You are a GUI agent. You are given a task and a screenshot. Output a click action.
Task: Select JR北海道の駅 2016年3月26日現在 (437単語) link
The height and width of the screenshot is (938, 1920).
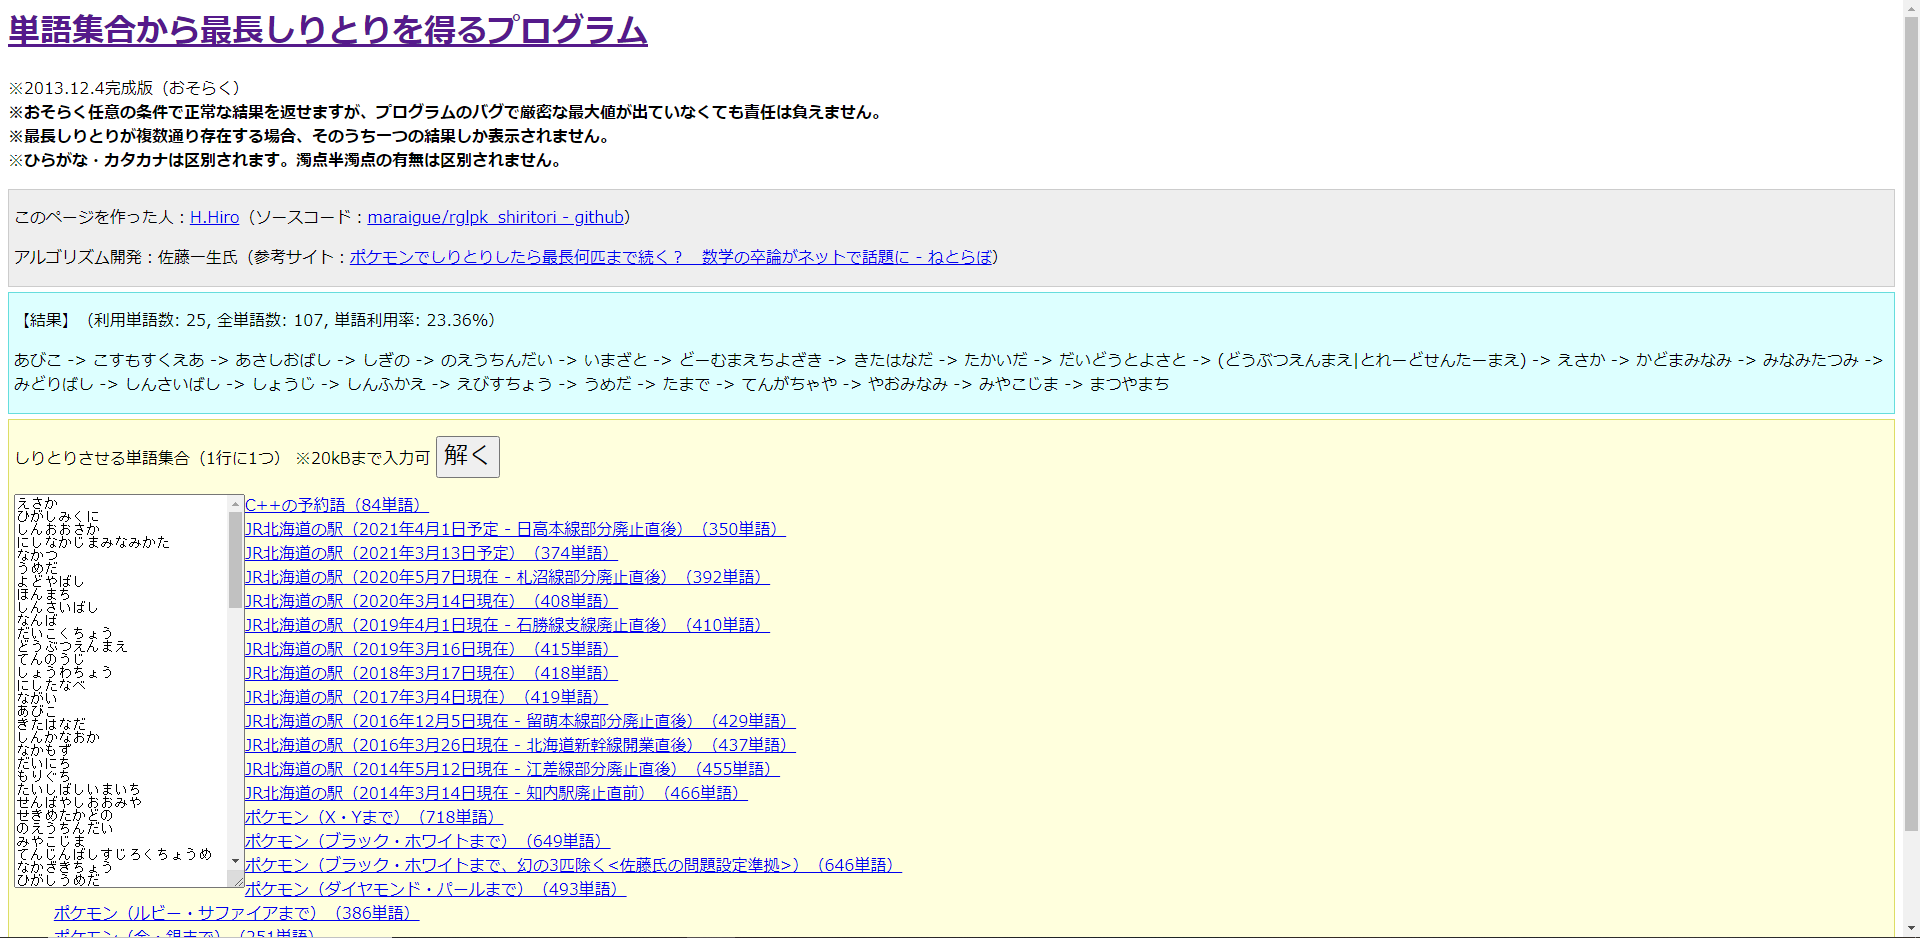click(x=519, y=745)
